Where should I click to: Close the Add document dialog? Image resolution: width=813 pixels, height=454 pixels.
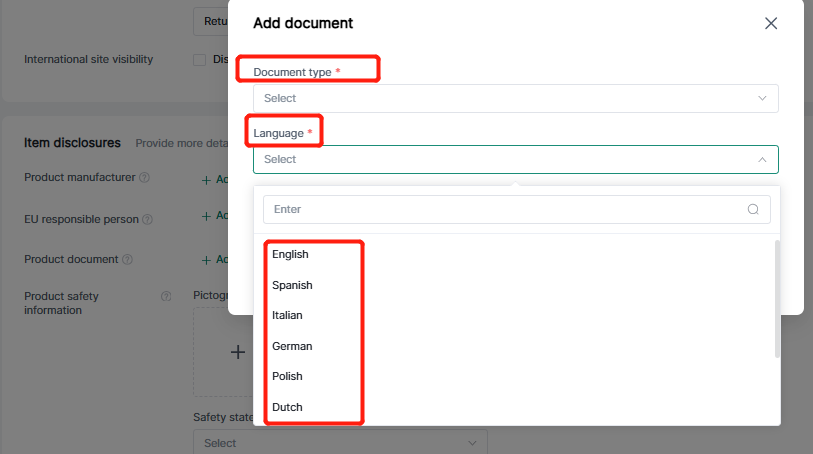point(771,23)
